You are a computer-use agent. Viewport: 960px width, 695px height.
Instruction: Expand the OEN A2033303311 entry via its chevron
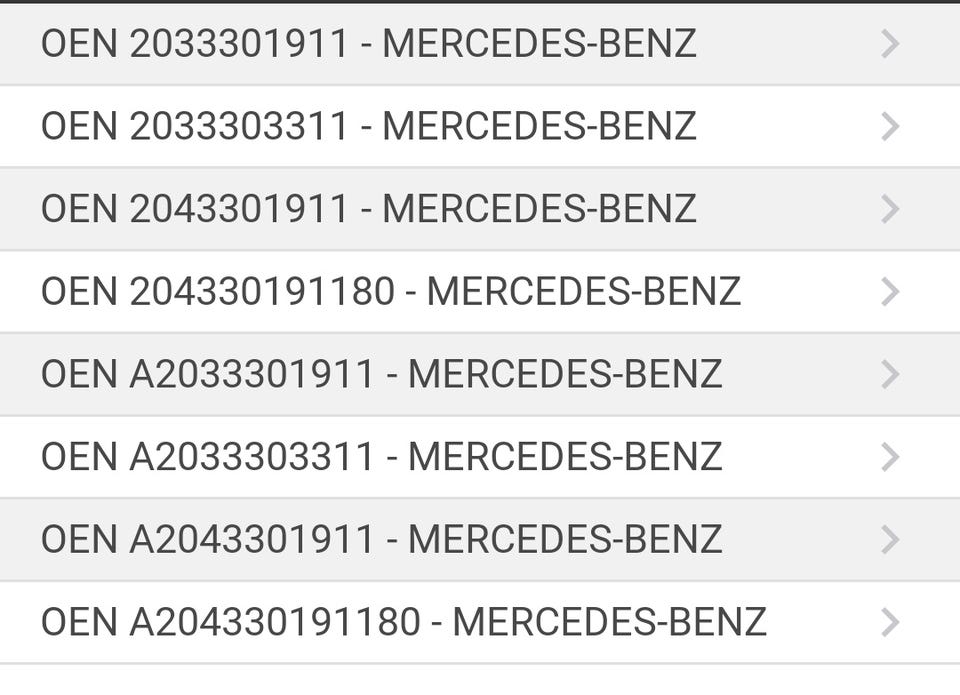tap(890, 457)
